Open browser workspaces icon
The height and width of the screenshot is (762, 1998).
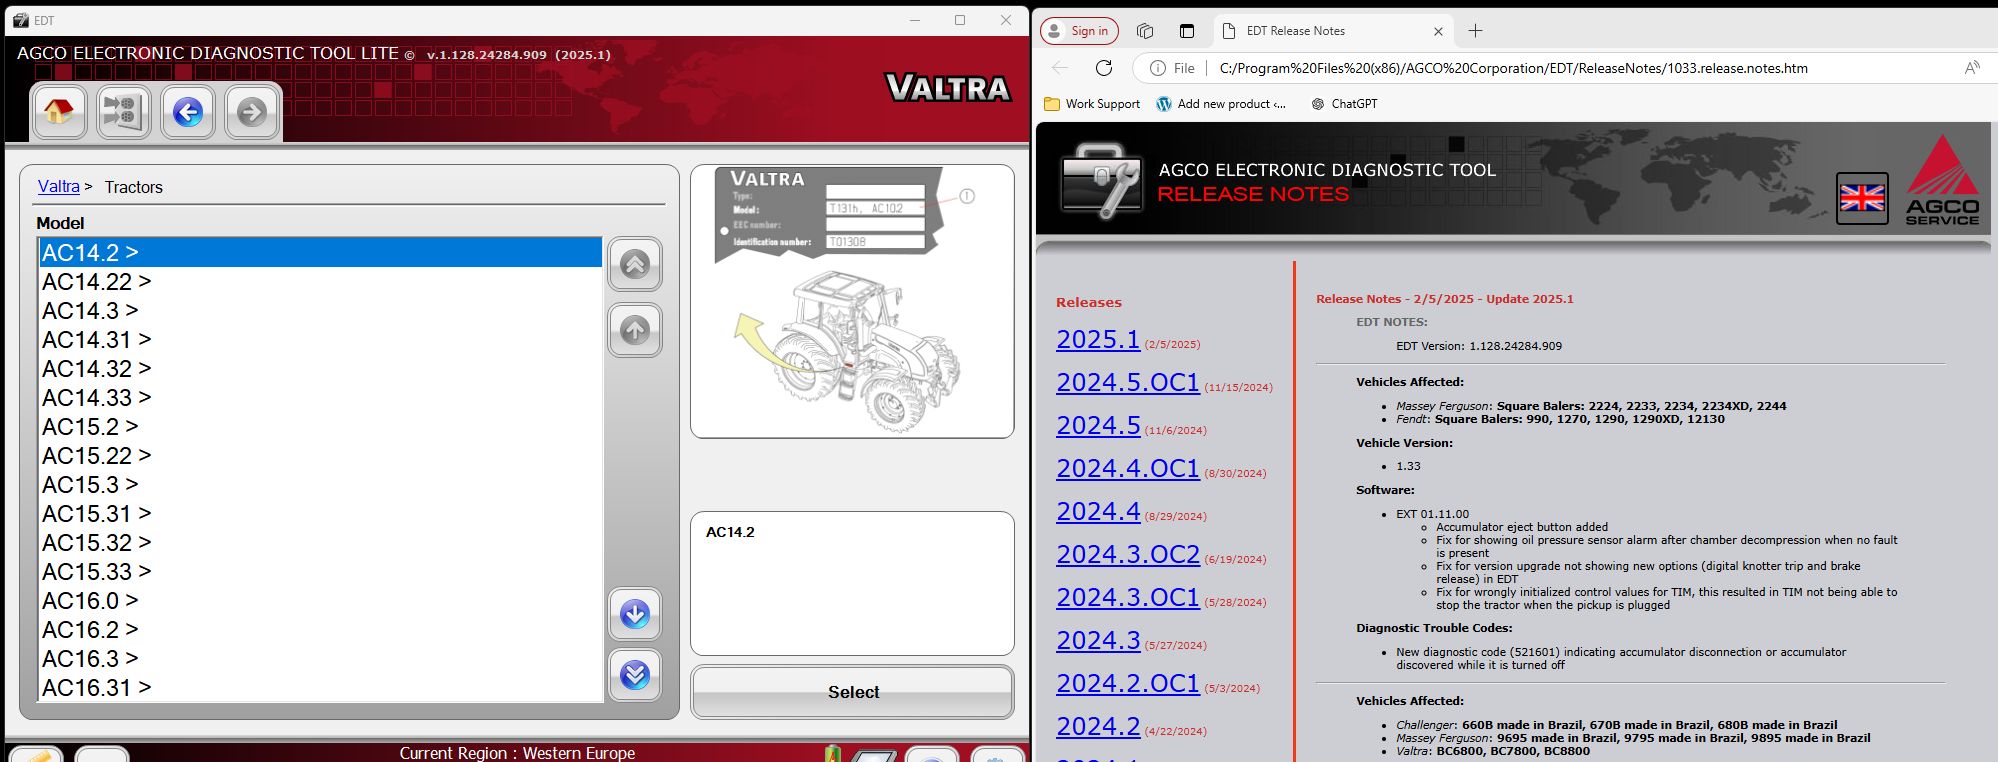click(1146, 31)
